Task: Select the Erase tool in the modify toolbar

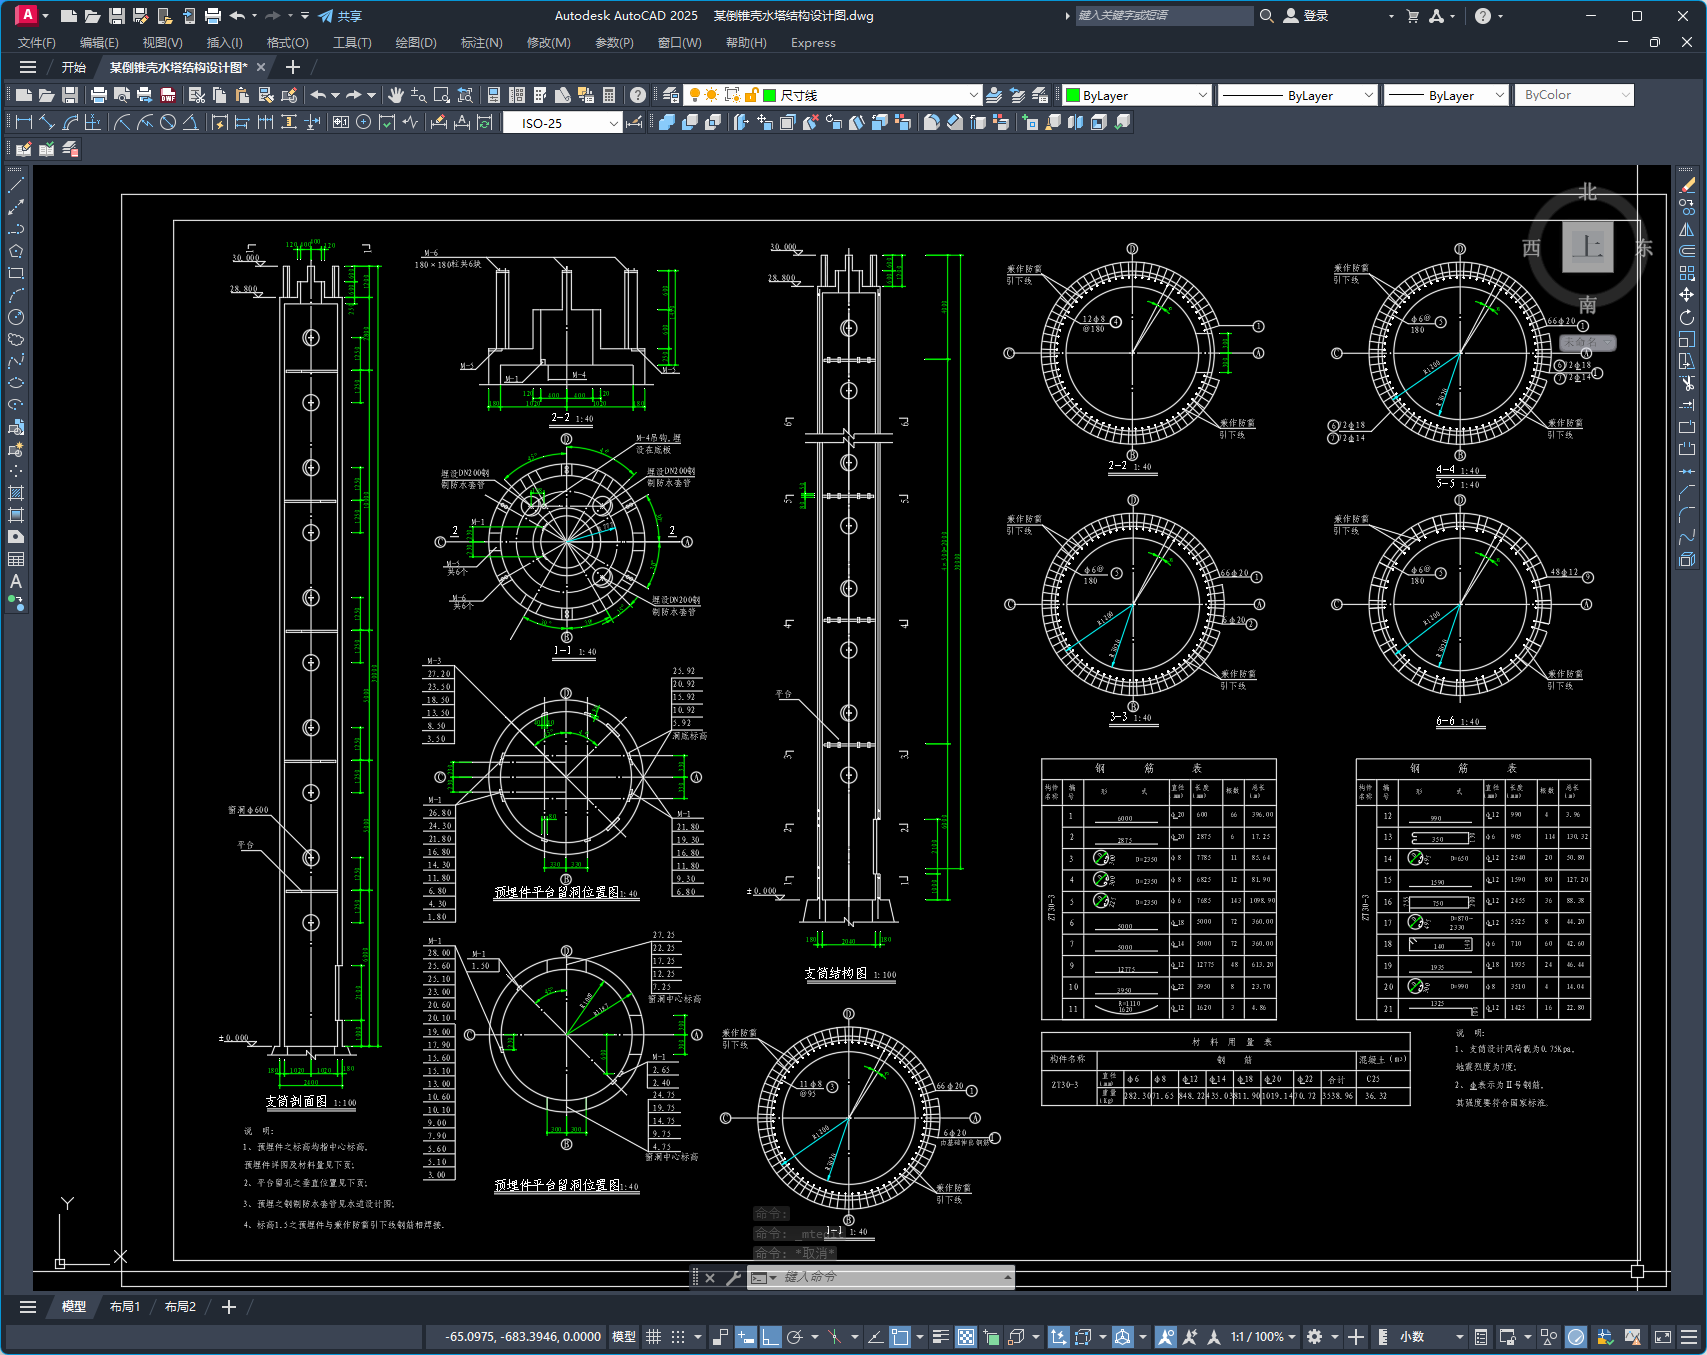Action: tap(1687, 185)
